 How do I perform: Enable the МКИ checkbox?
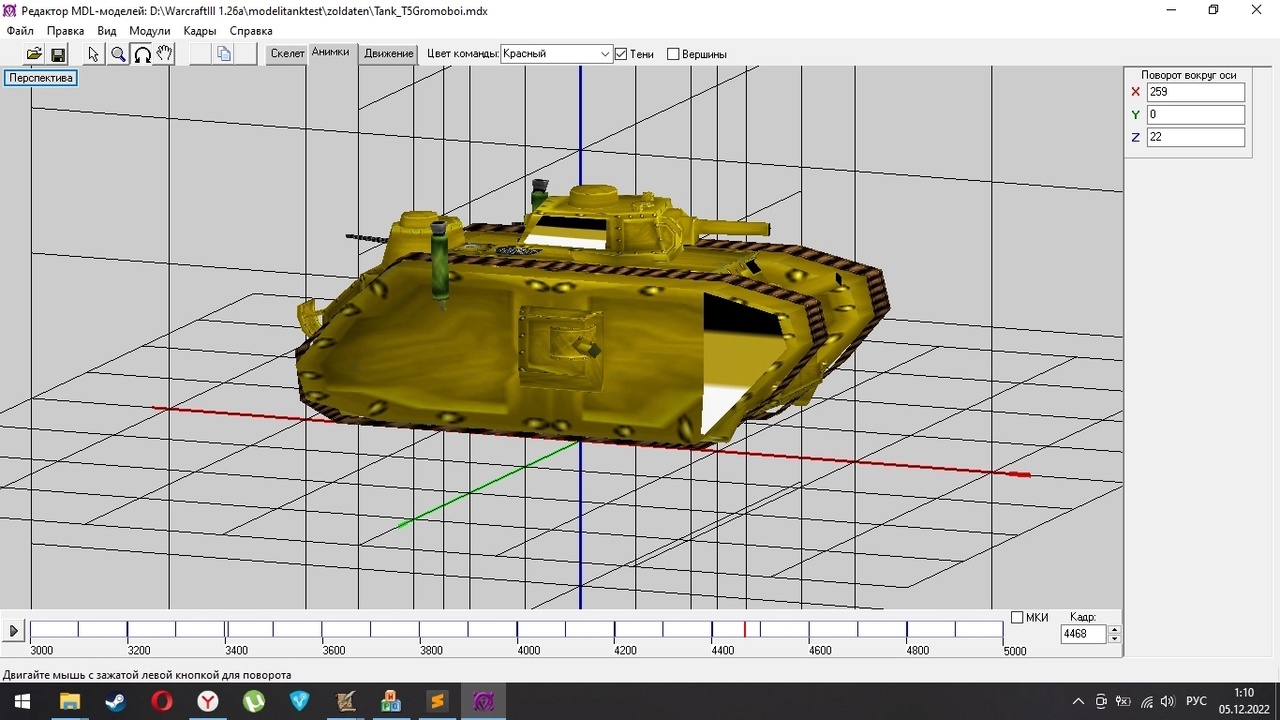click(1017, 618)
